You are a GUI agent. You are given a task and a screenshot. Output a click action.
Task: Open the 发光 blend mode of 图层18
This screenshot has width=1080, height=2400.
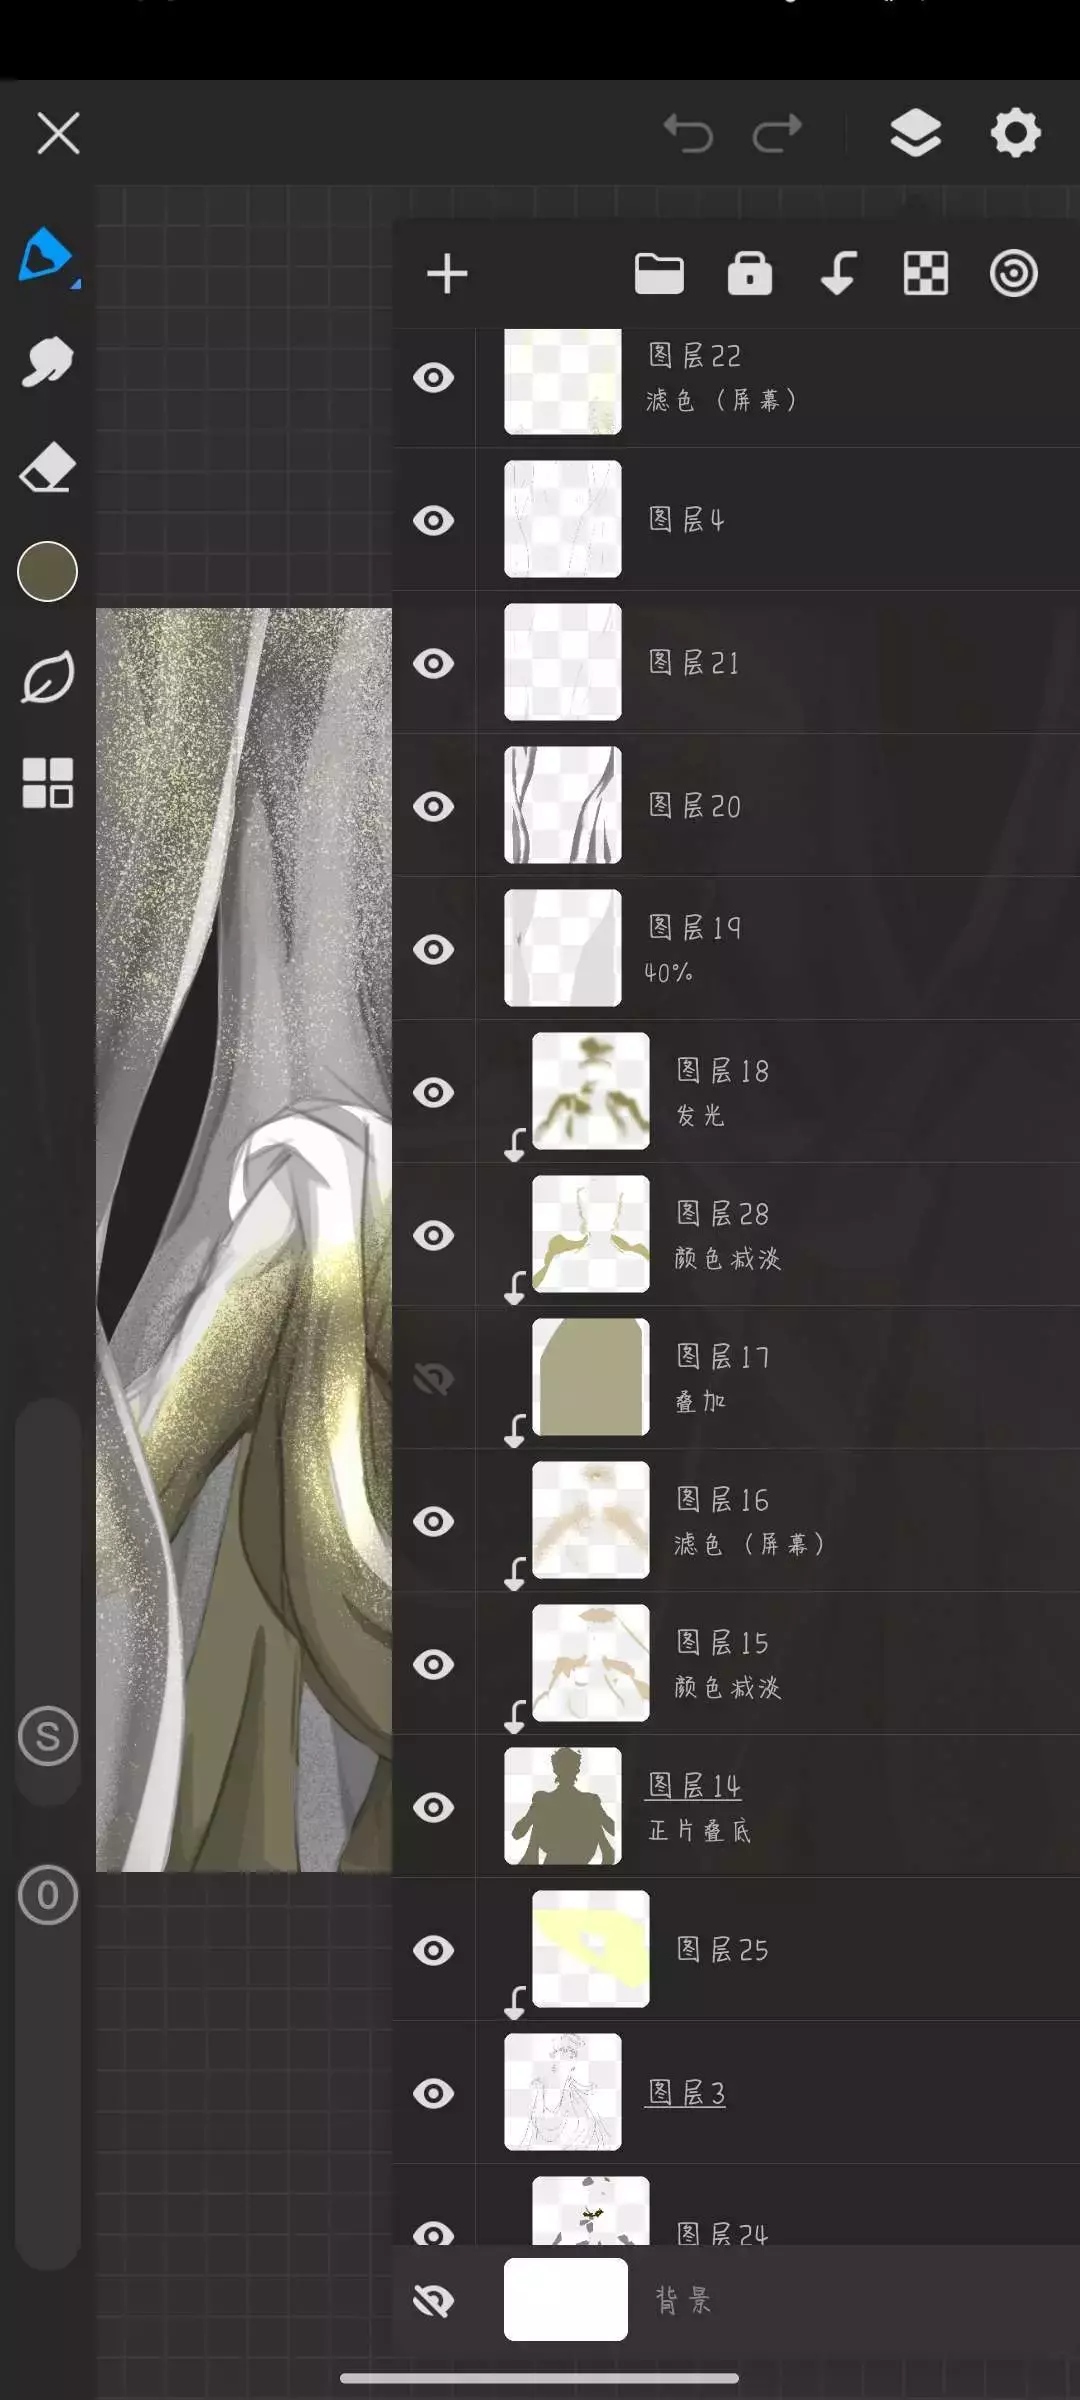tap(700, 1115)
